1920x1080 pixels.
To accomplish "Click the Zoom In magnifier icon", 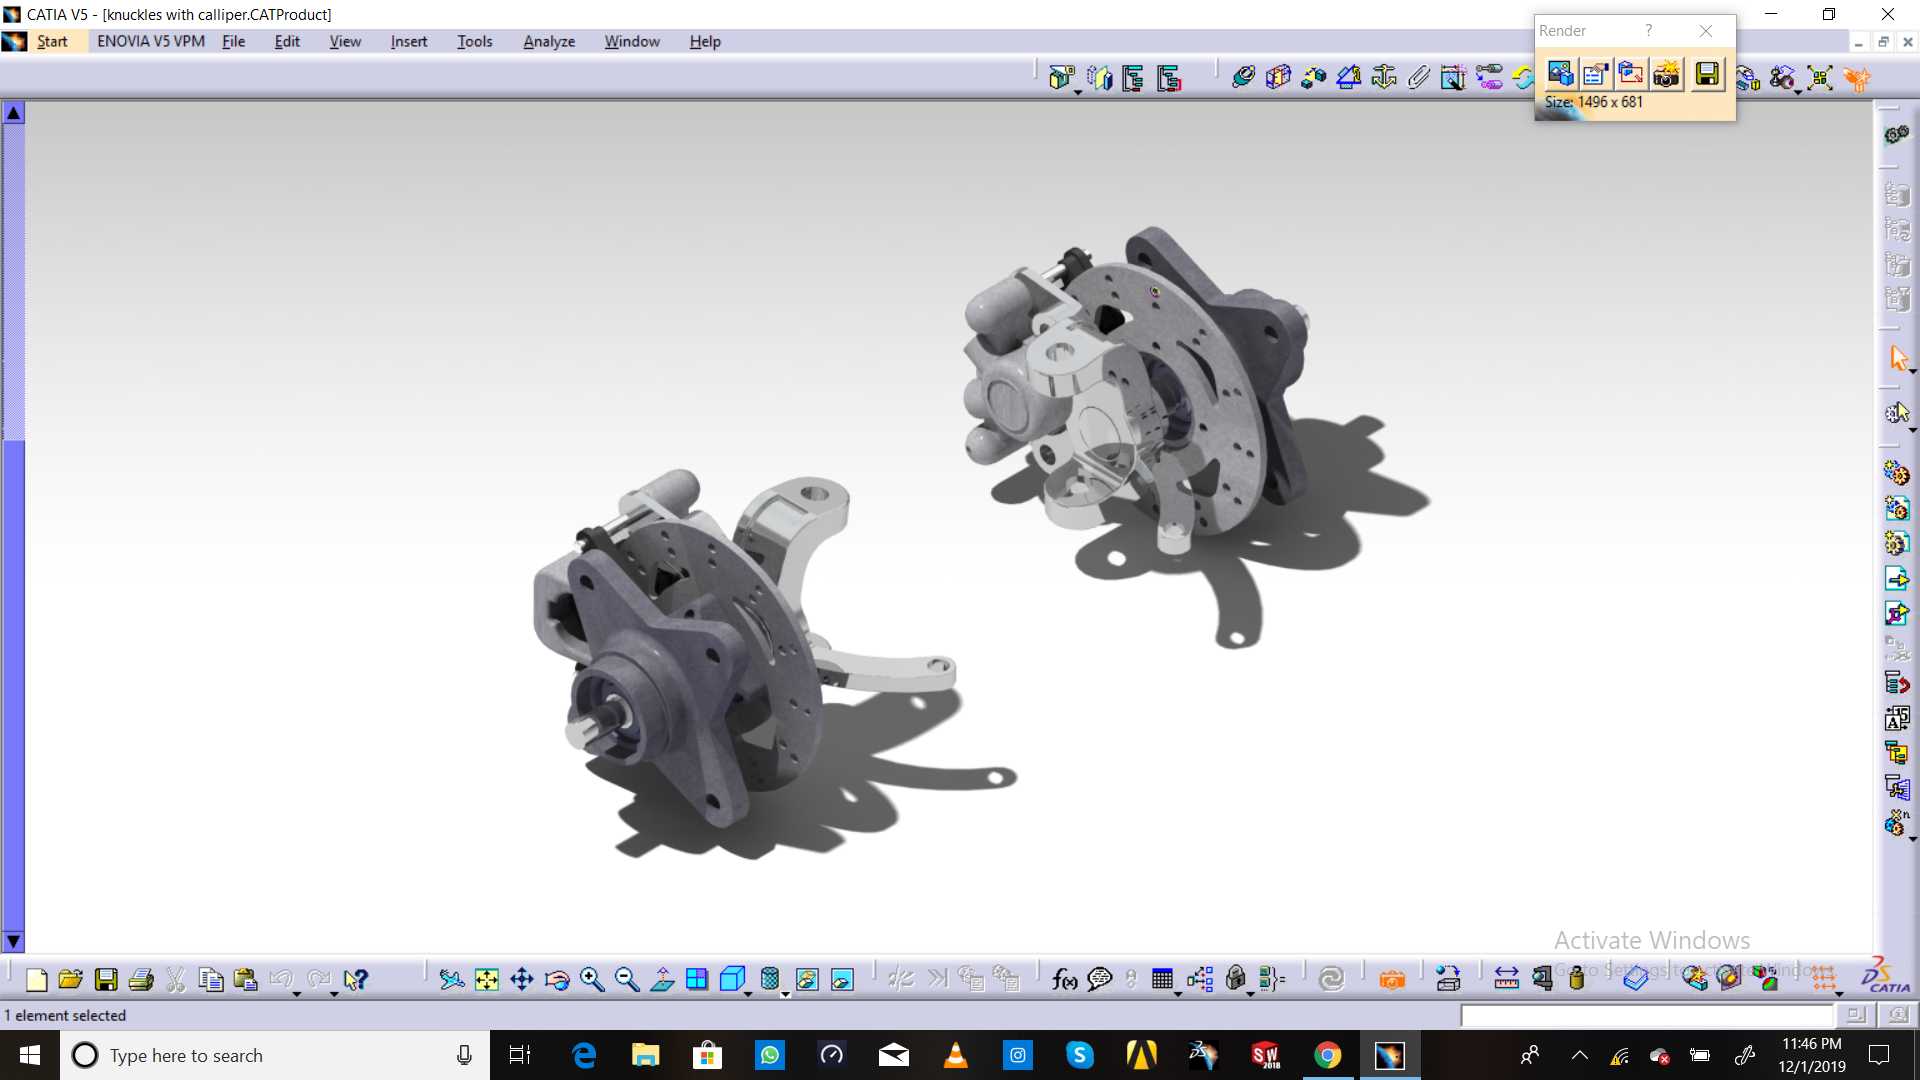I will click(x=592, y=980).
